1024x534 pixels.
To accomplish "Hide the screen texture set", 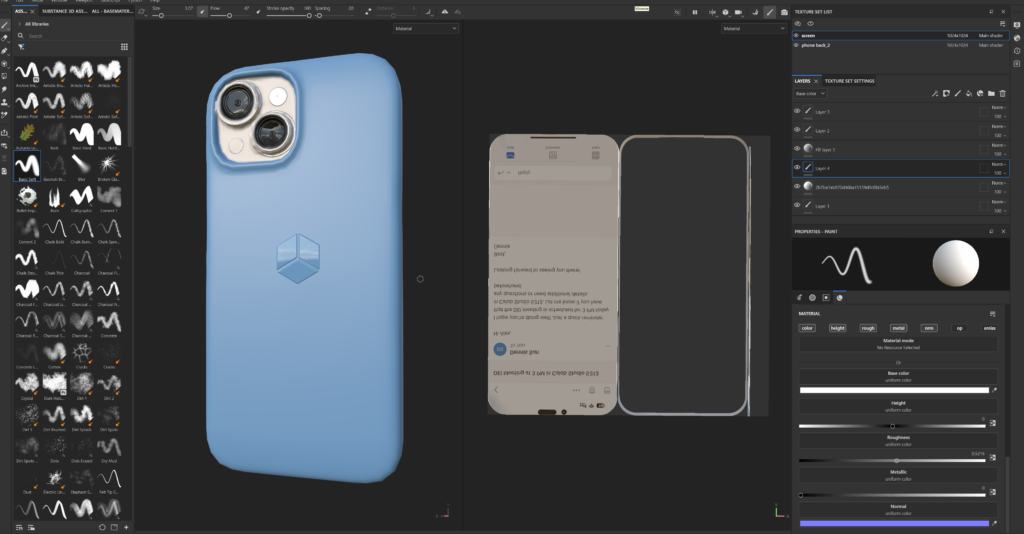I will pyautogui.click(x=796, y=35).
